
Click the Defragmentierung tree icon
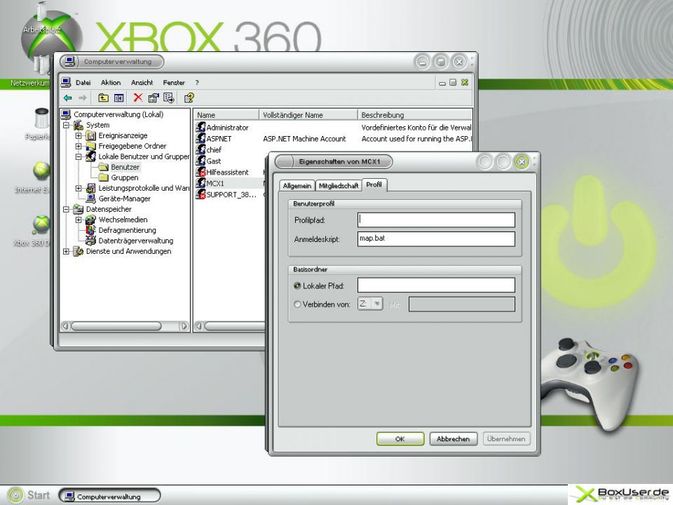91,230
